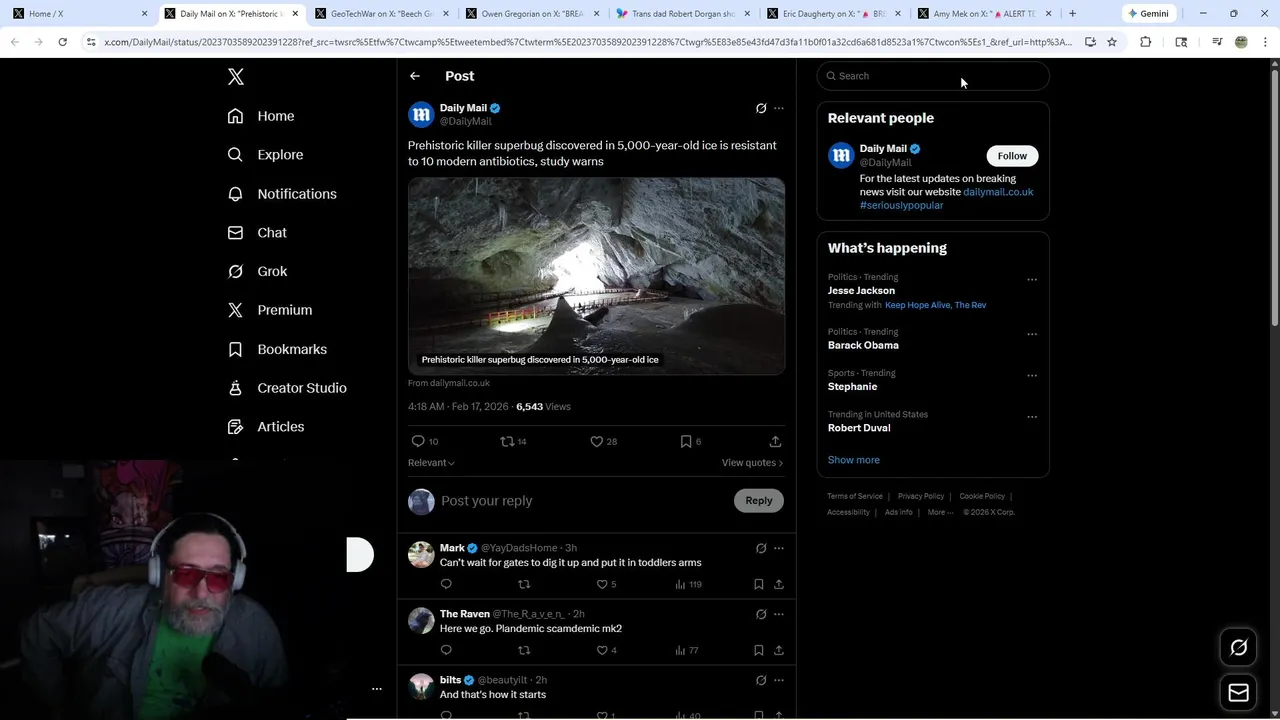1280x720 pixels.
Task: Open Keep Hope Alive trend link
Action: (x=917, y=305)
